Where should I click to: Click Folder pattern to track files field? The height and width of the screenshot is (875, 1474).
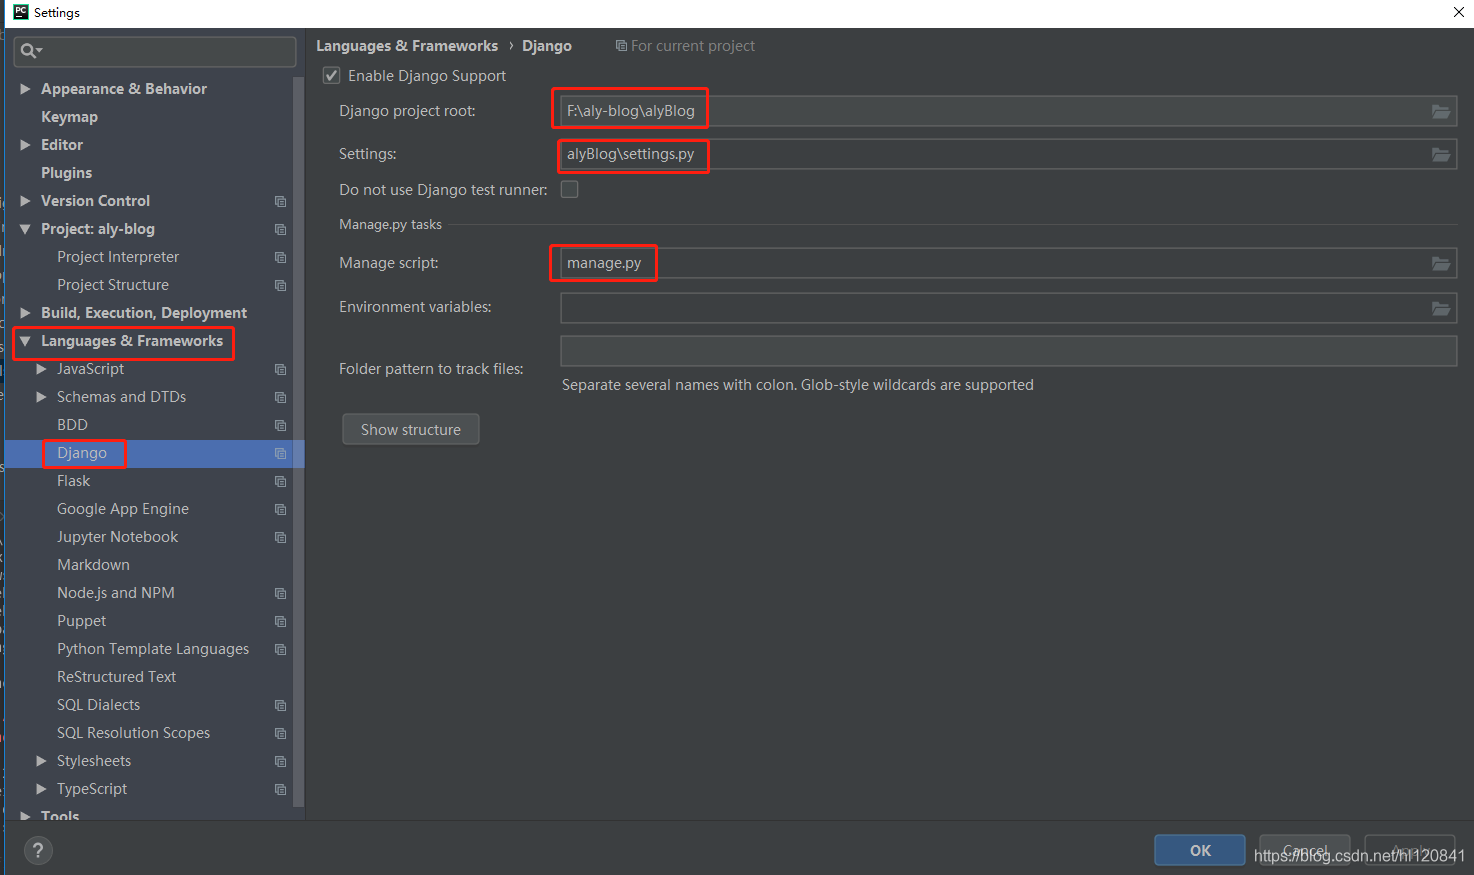[x=1008, y=351]
